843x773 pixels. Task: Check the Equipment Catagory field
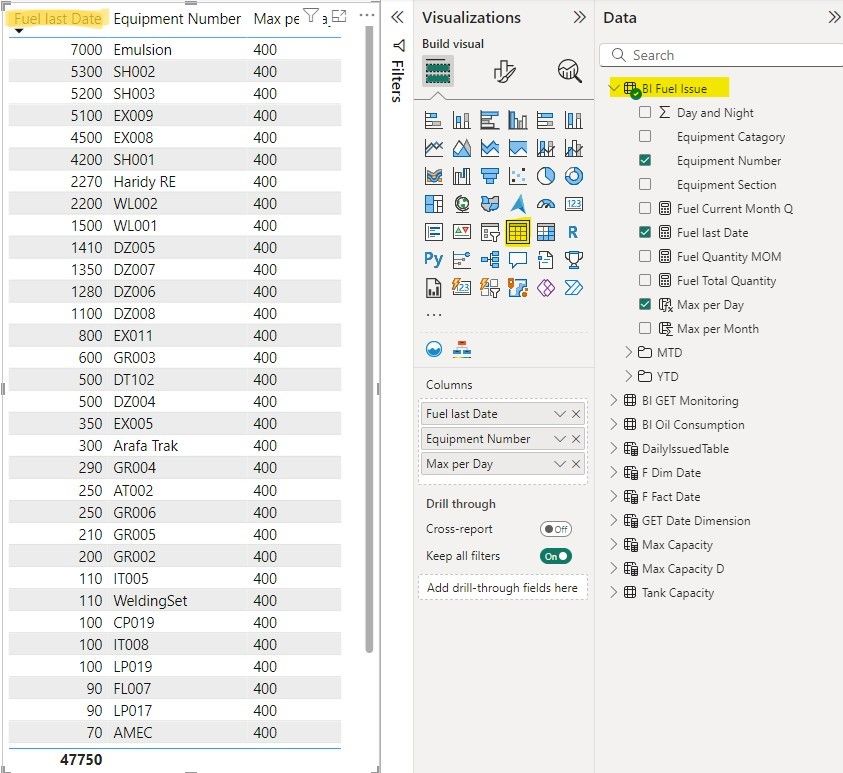[x=645, y=136]
